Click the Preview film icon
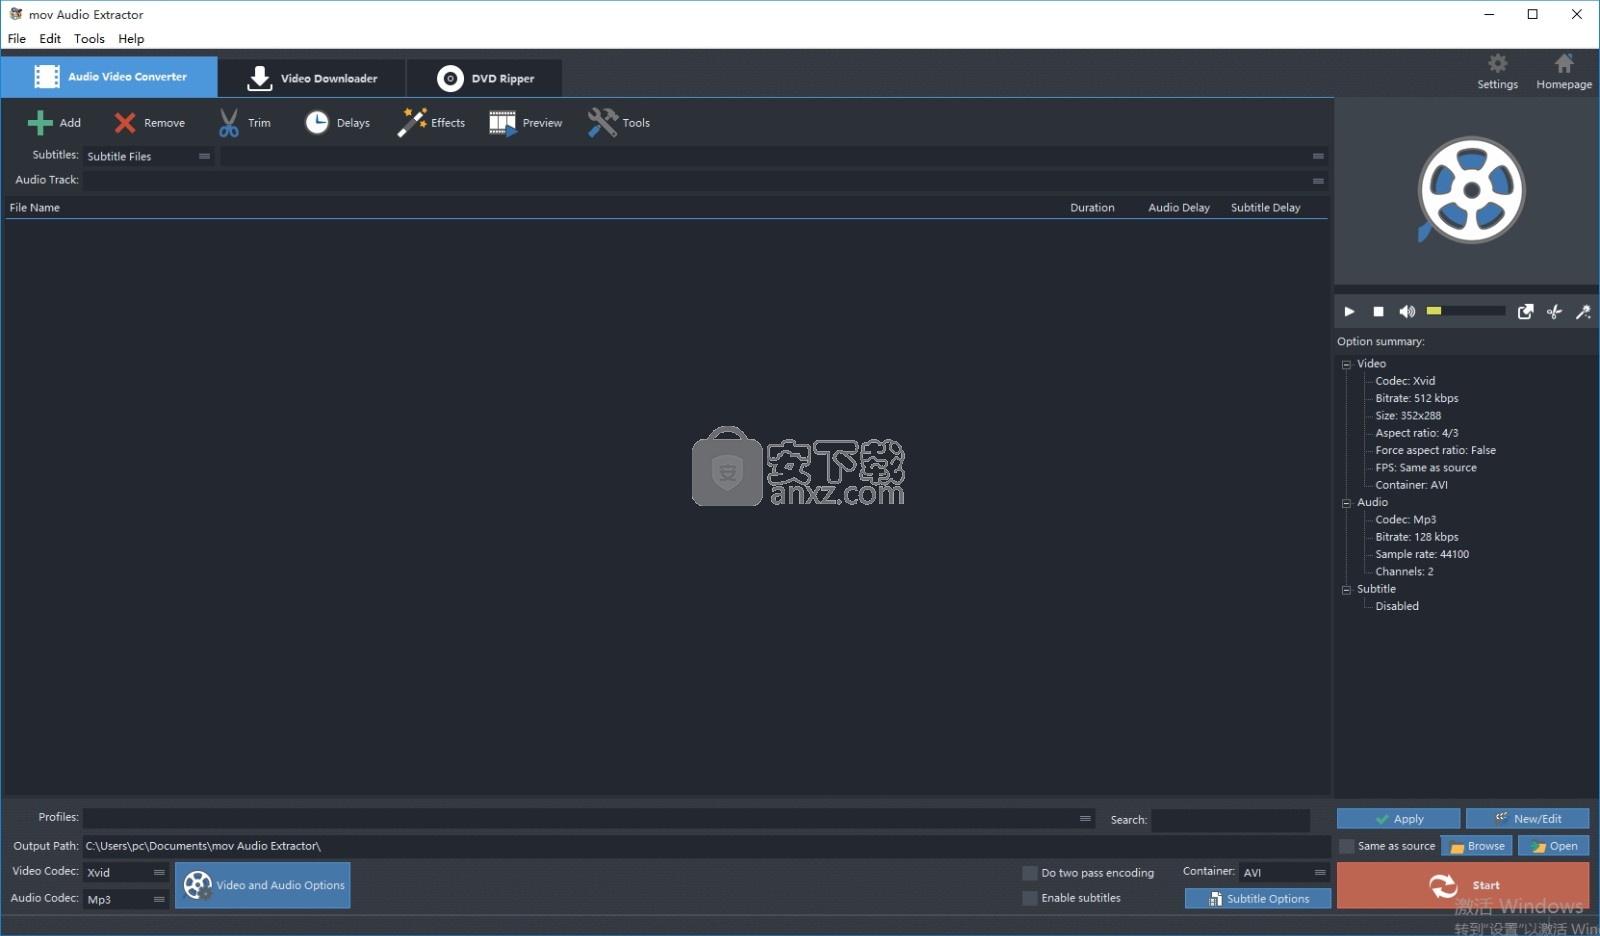Screen dimensions: 1600x936 click(x=503, y=123)
